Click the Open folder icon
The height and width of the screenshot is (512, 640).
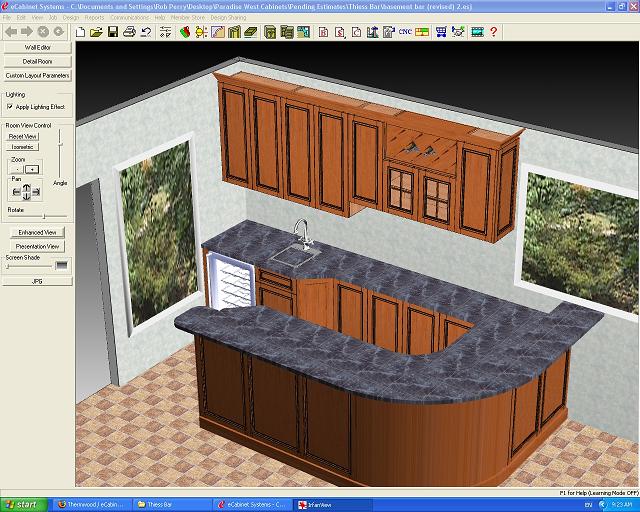coord(96,32)
